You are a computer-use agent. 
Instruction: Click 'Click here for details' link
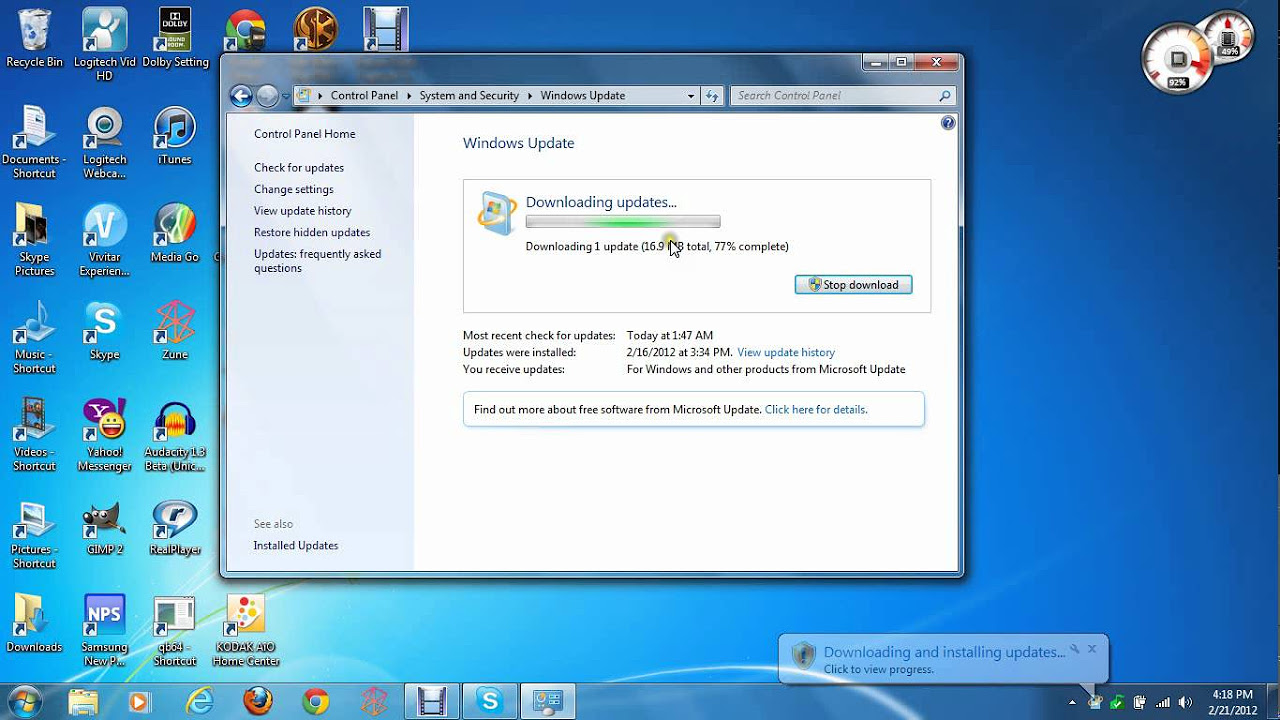point(816,410)
